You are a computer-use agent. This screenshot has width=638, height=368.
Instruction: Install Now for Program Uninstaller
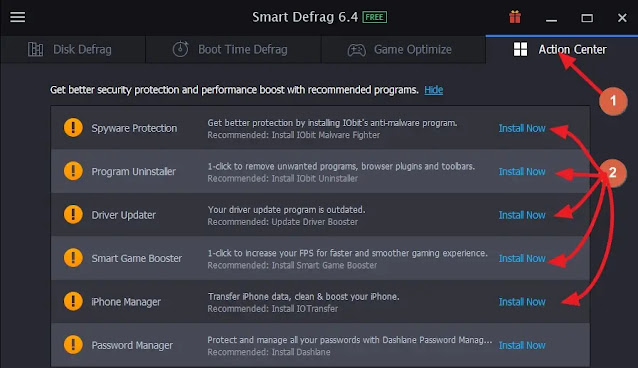point(522,172)
